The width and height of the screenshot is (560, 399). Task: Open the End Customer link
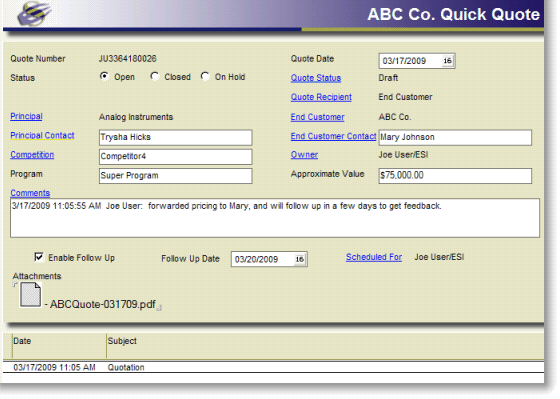click(x=318, y=117)
